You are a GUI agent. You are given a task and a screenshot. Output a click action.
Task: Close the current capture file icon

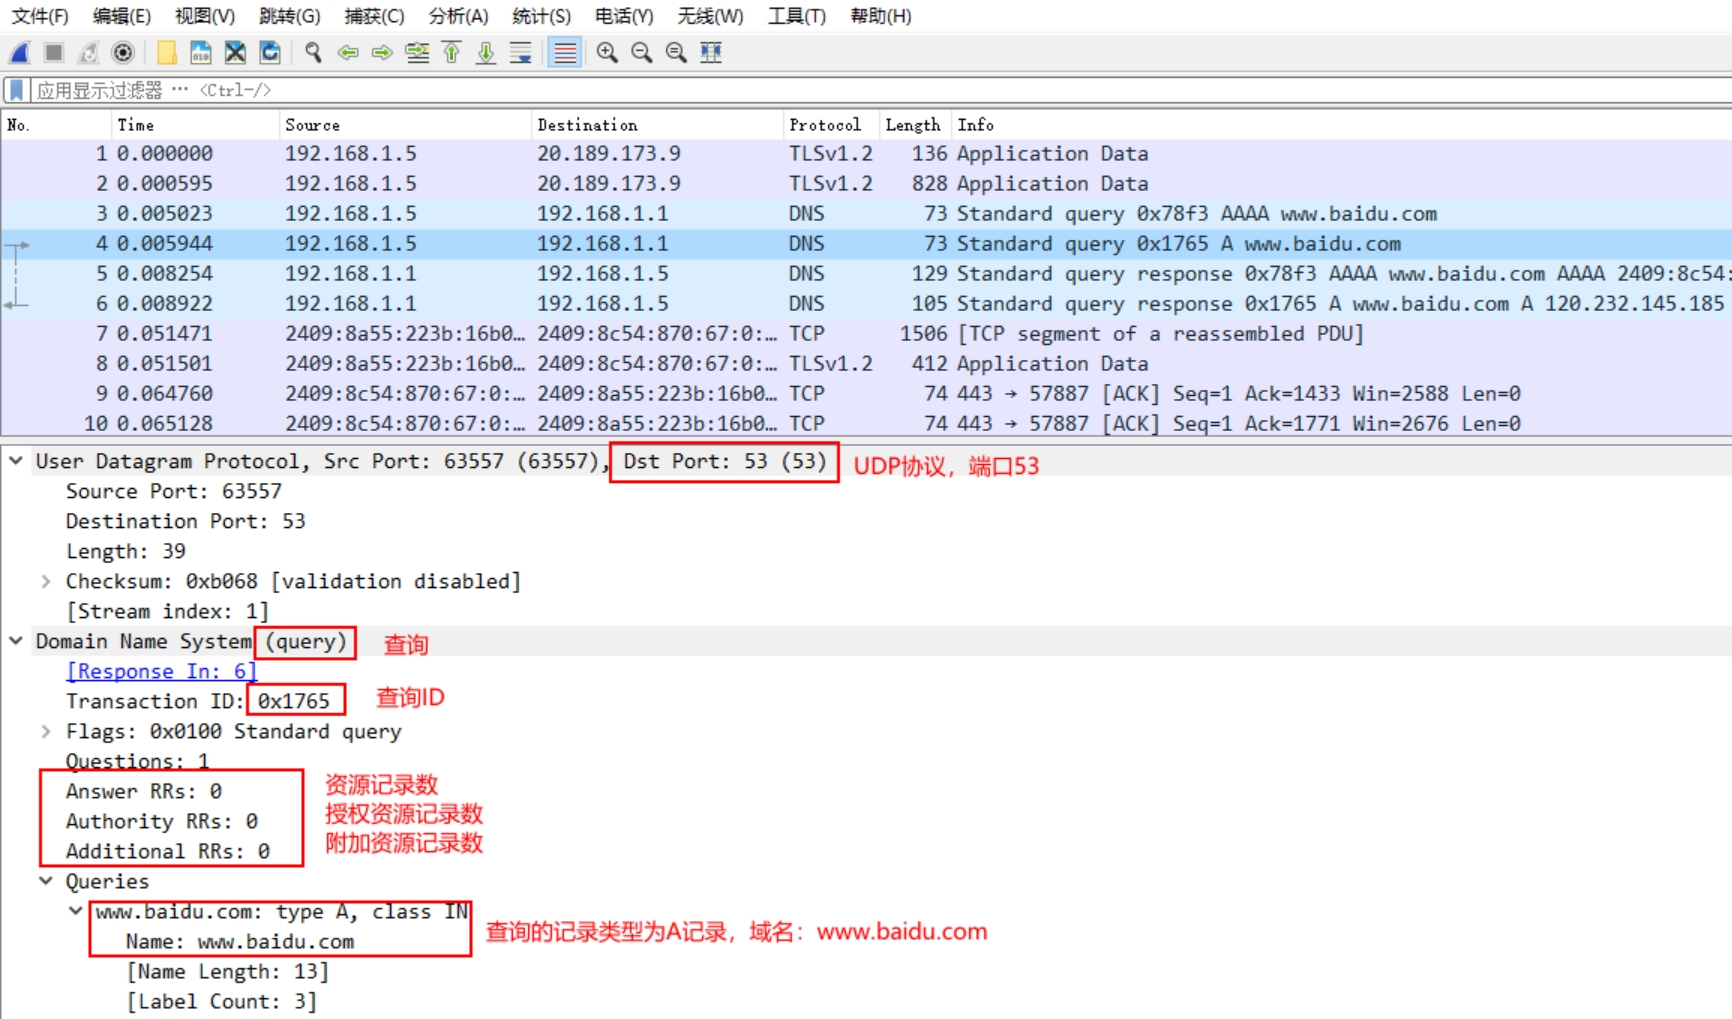pos(235,53)
